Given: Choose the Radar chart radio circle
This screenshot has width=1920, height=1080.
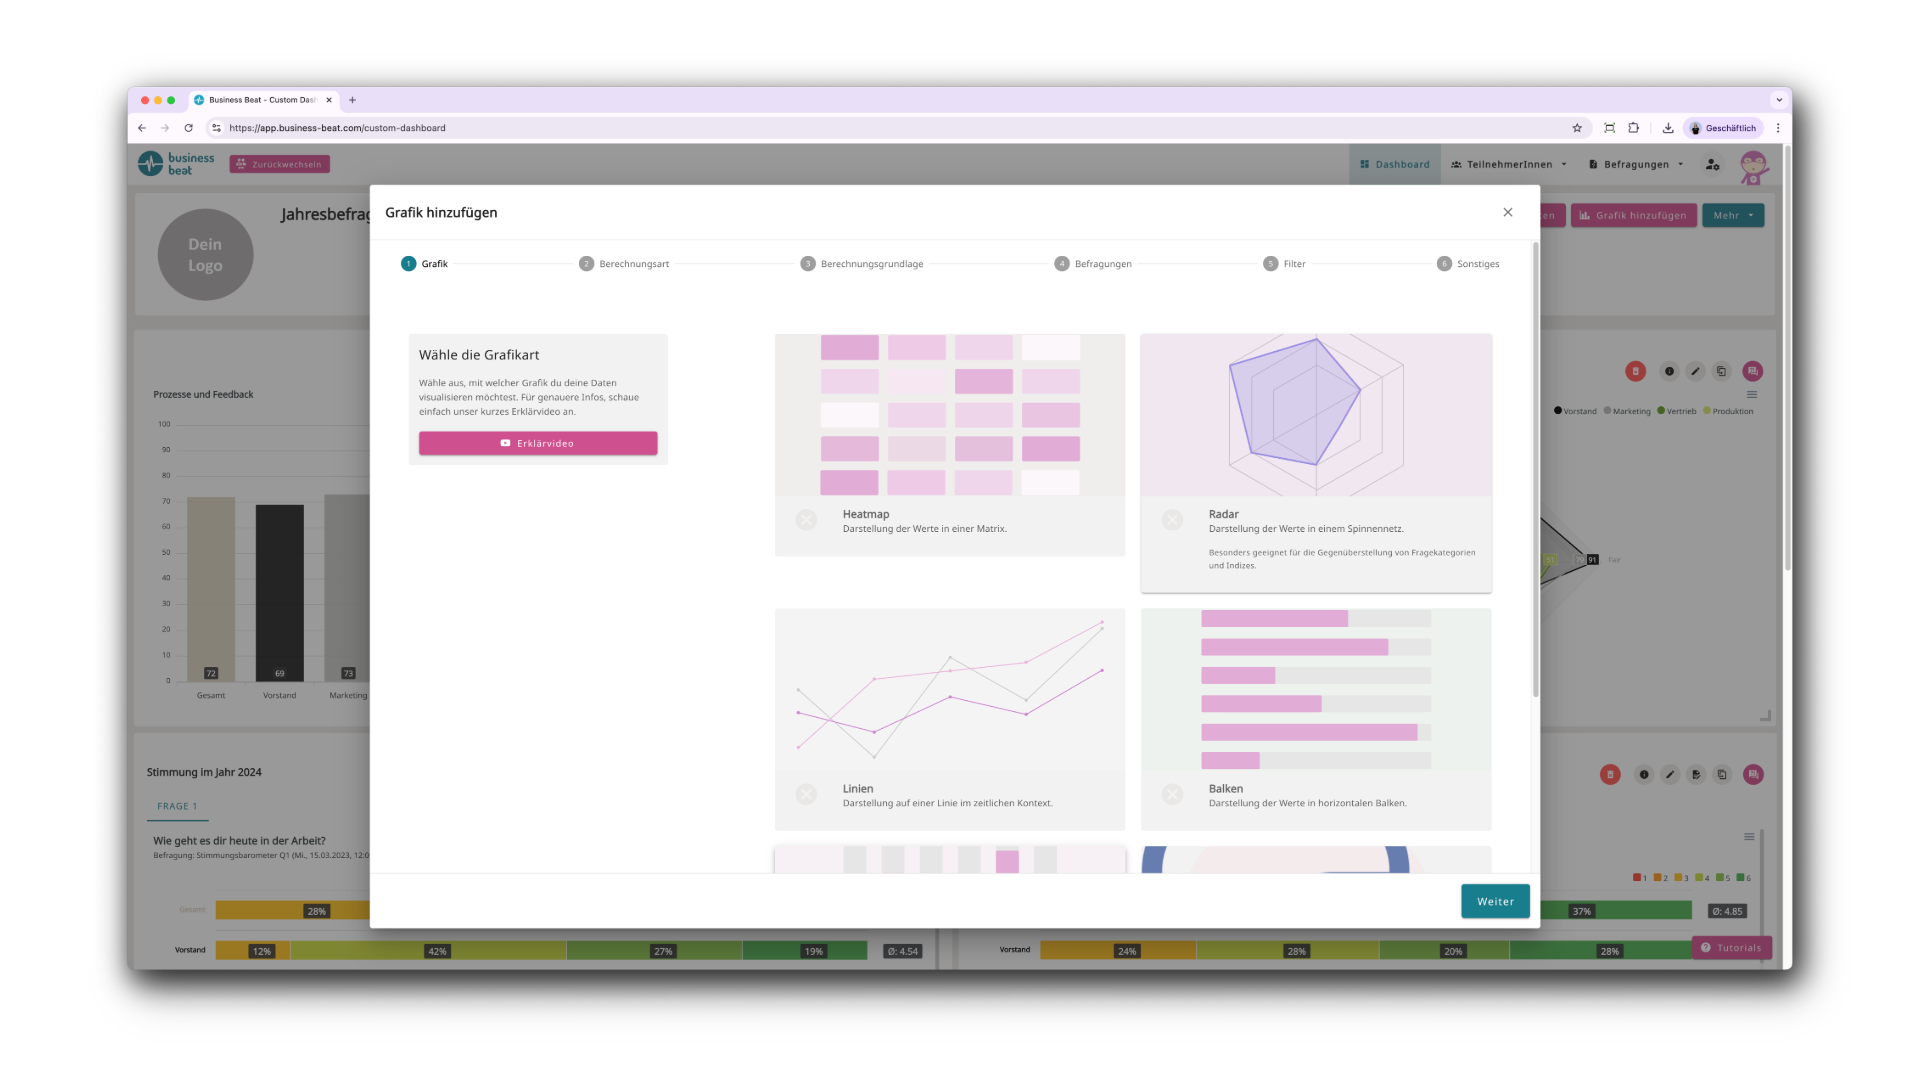Looking at the screenshot, I should coord(1172,520).
